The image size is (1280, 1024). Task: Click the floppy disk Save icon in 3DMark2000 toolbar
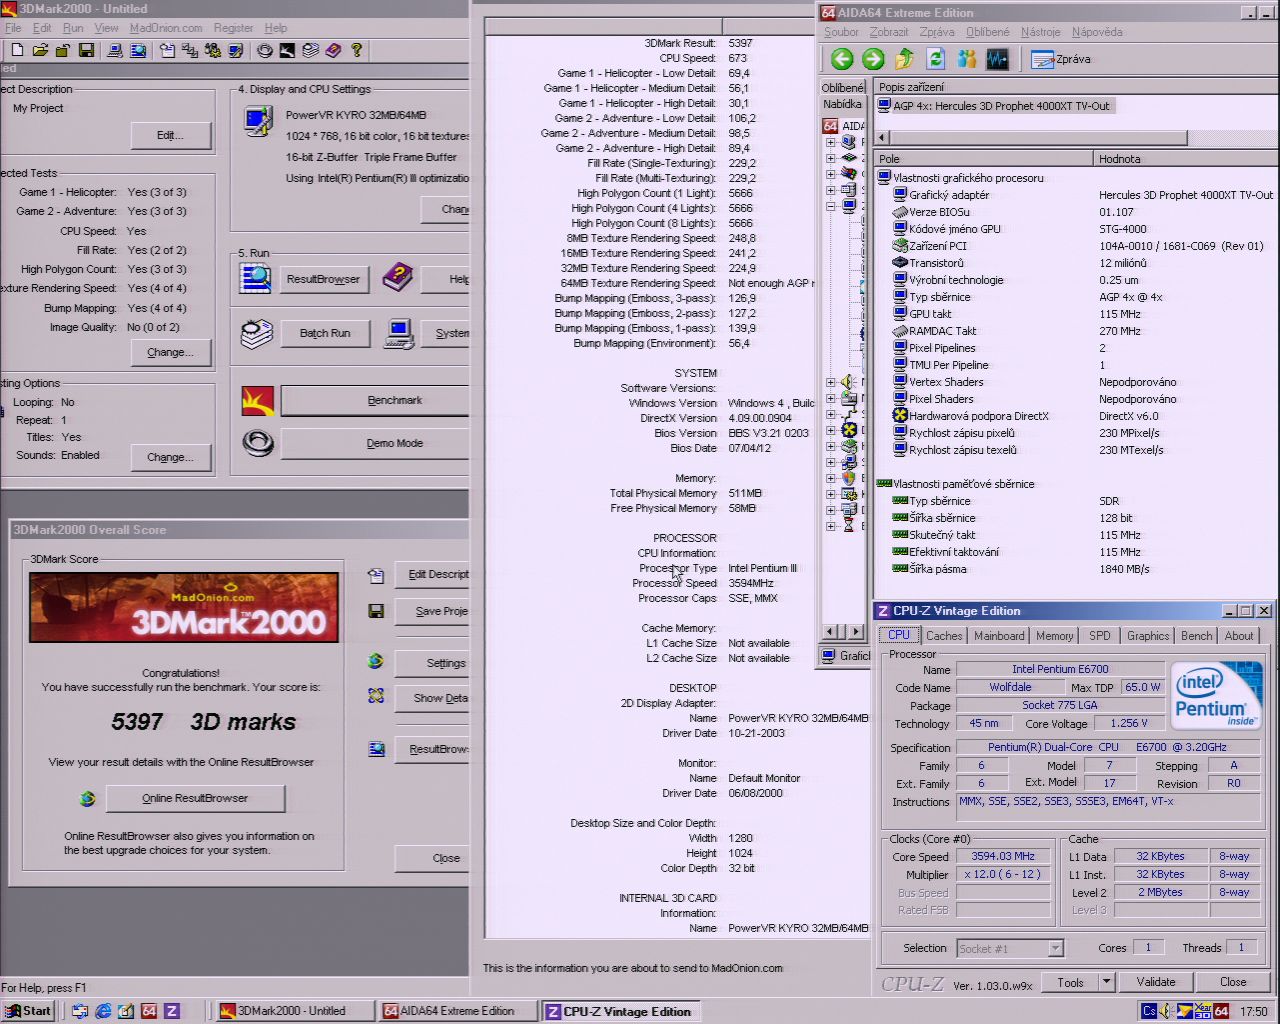pyautogui.click(x=87, y=50)
